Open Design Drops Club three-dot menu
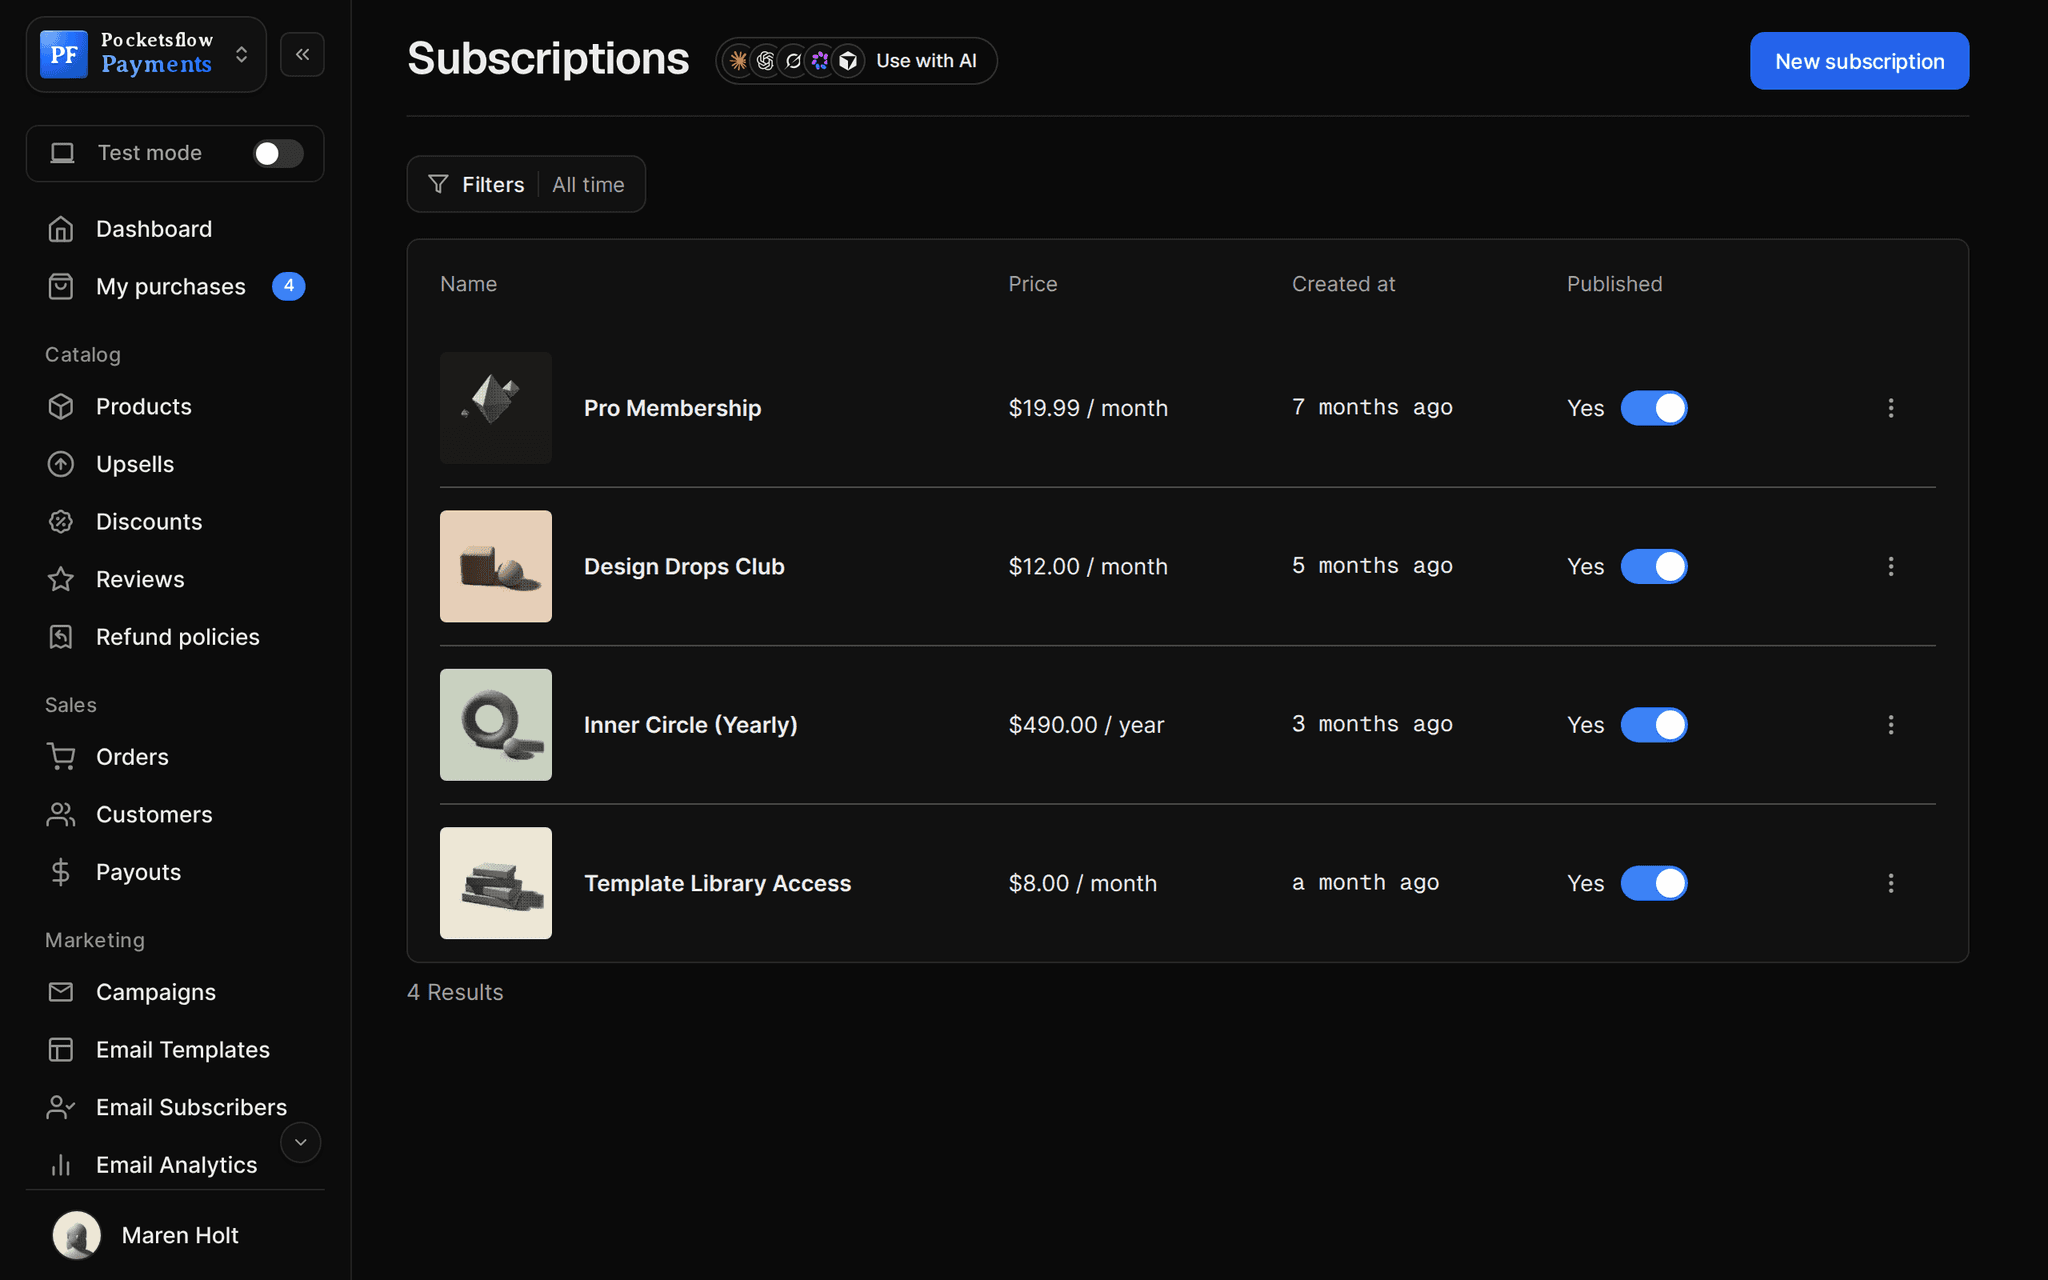Image resolution: width=2048 pixels, height=1280 pixels. (x=1890, y=566)
